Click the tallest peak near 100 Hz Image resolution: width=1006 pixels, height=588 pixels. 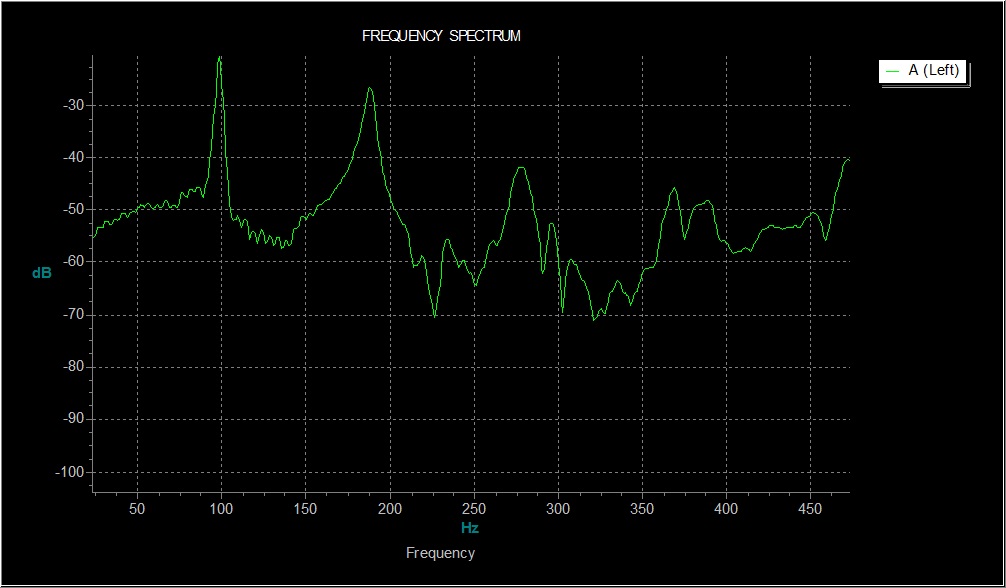pos(220,59)
